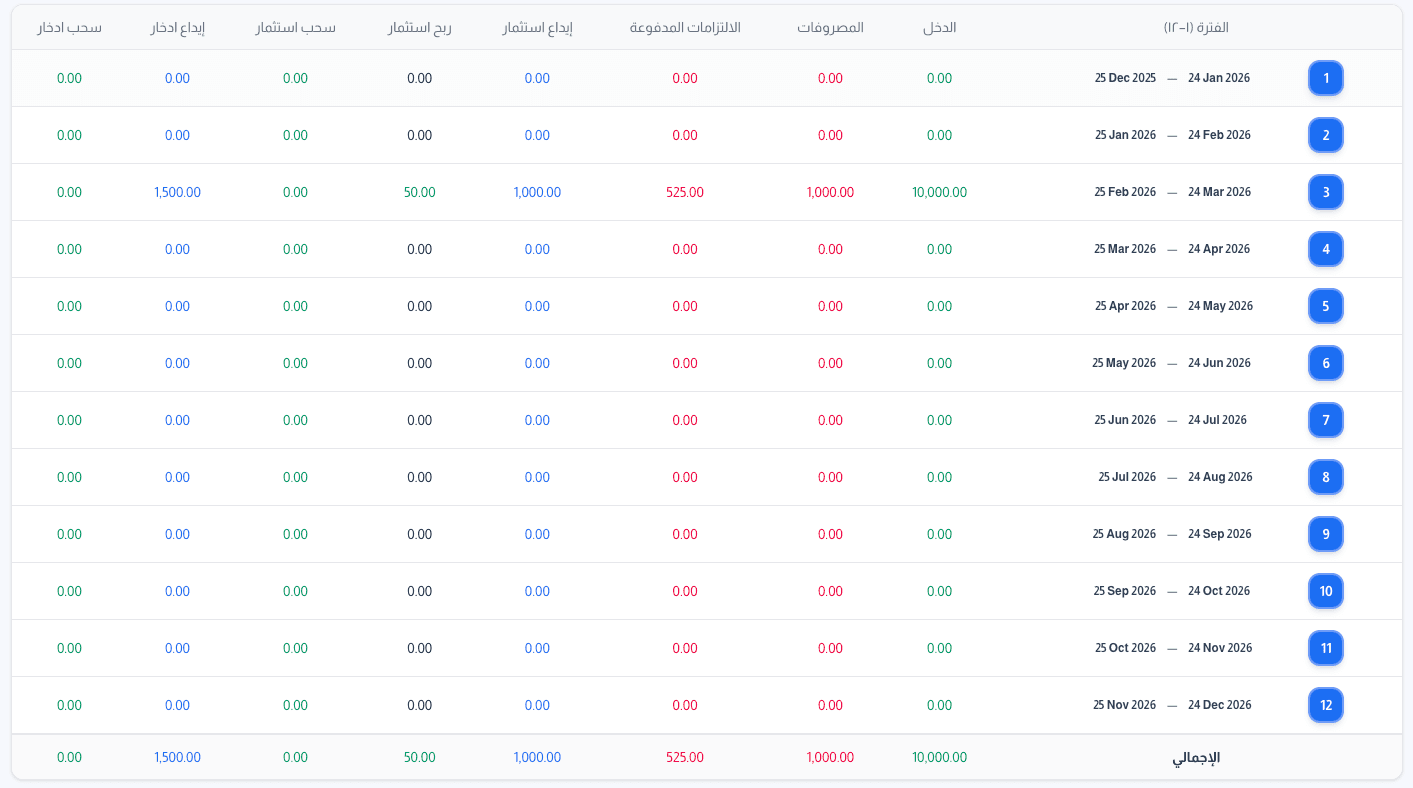Click the المصروفات column header
Viewport: 1413px width, 788px height.
pos(830,28)
